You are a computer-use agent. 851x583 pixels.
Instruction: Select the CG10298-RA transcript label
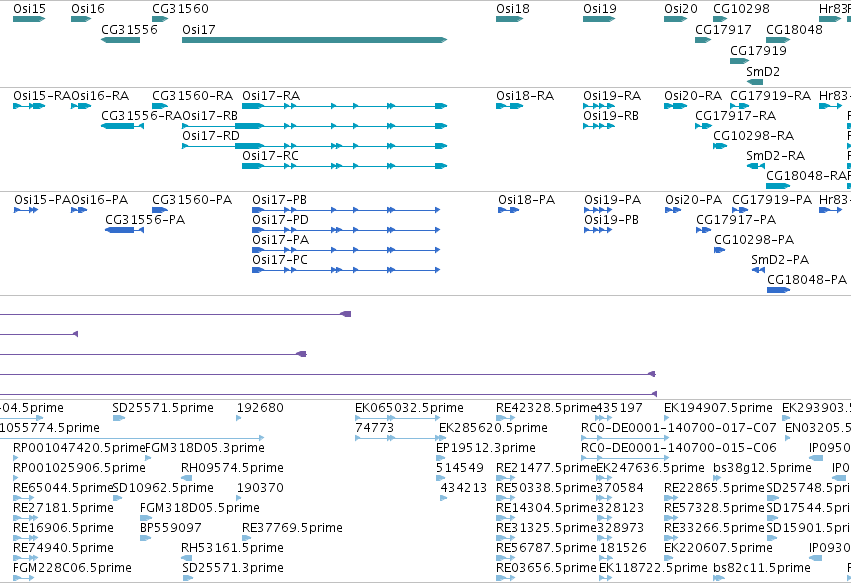(x=753, y=136)
